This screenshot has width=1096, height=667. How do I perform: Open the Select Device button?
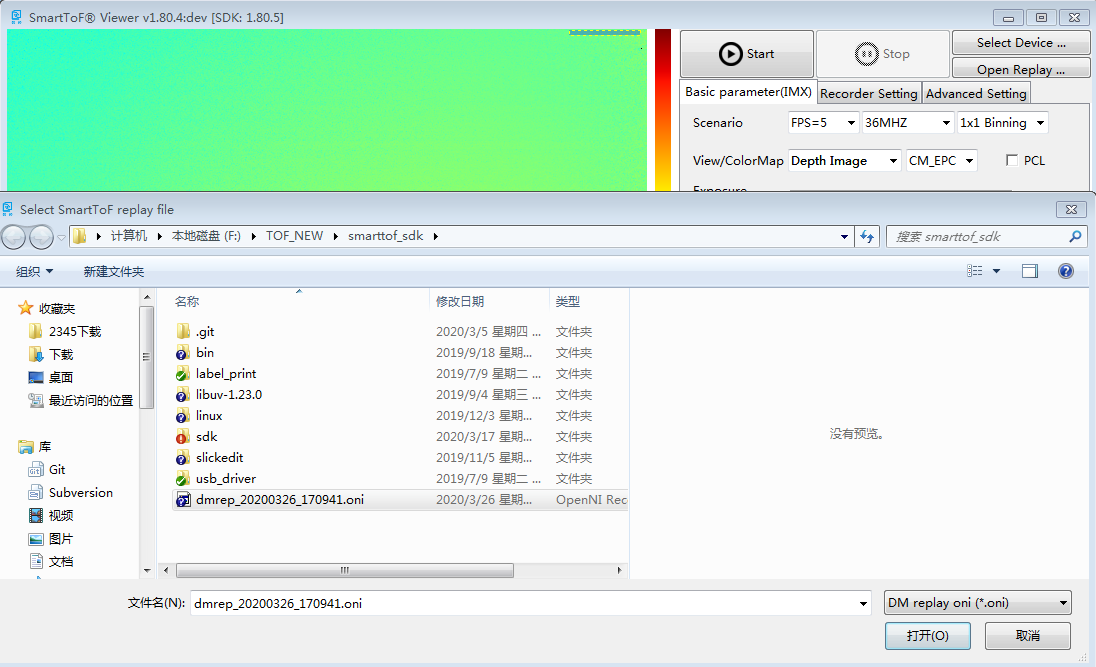point(1021,43)
